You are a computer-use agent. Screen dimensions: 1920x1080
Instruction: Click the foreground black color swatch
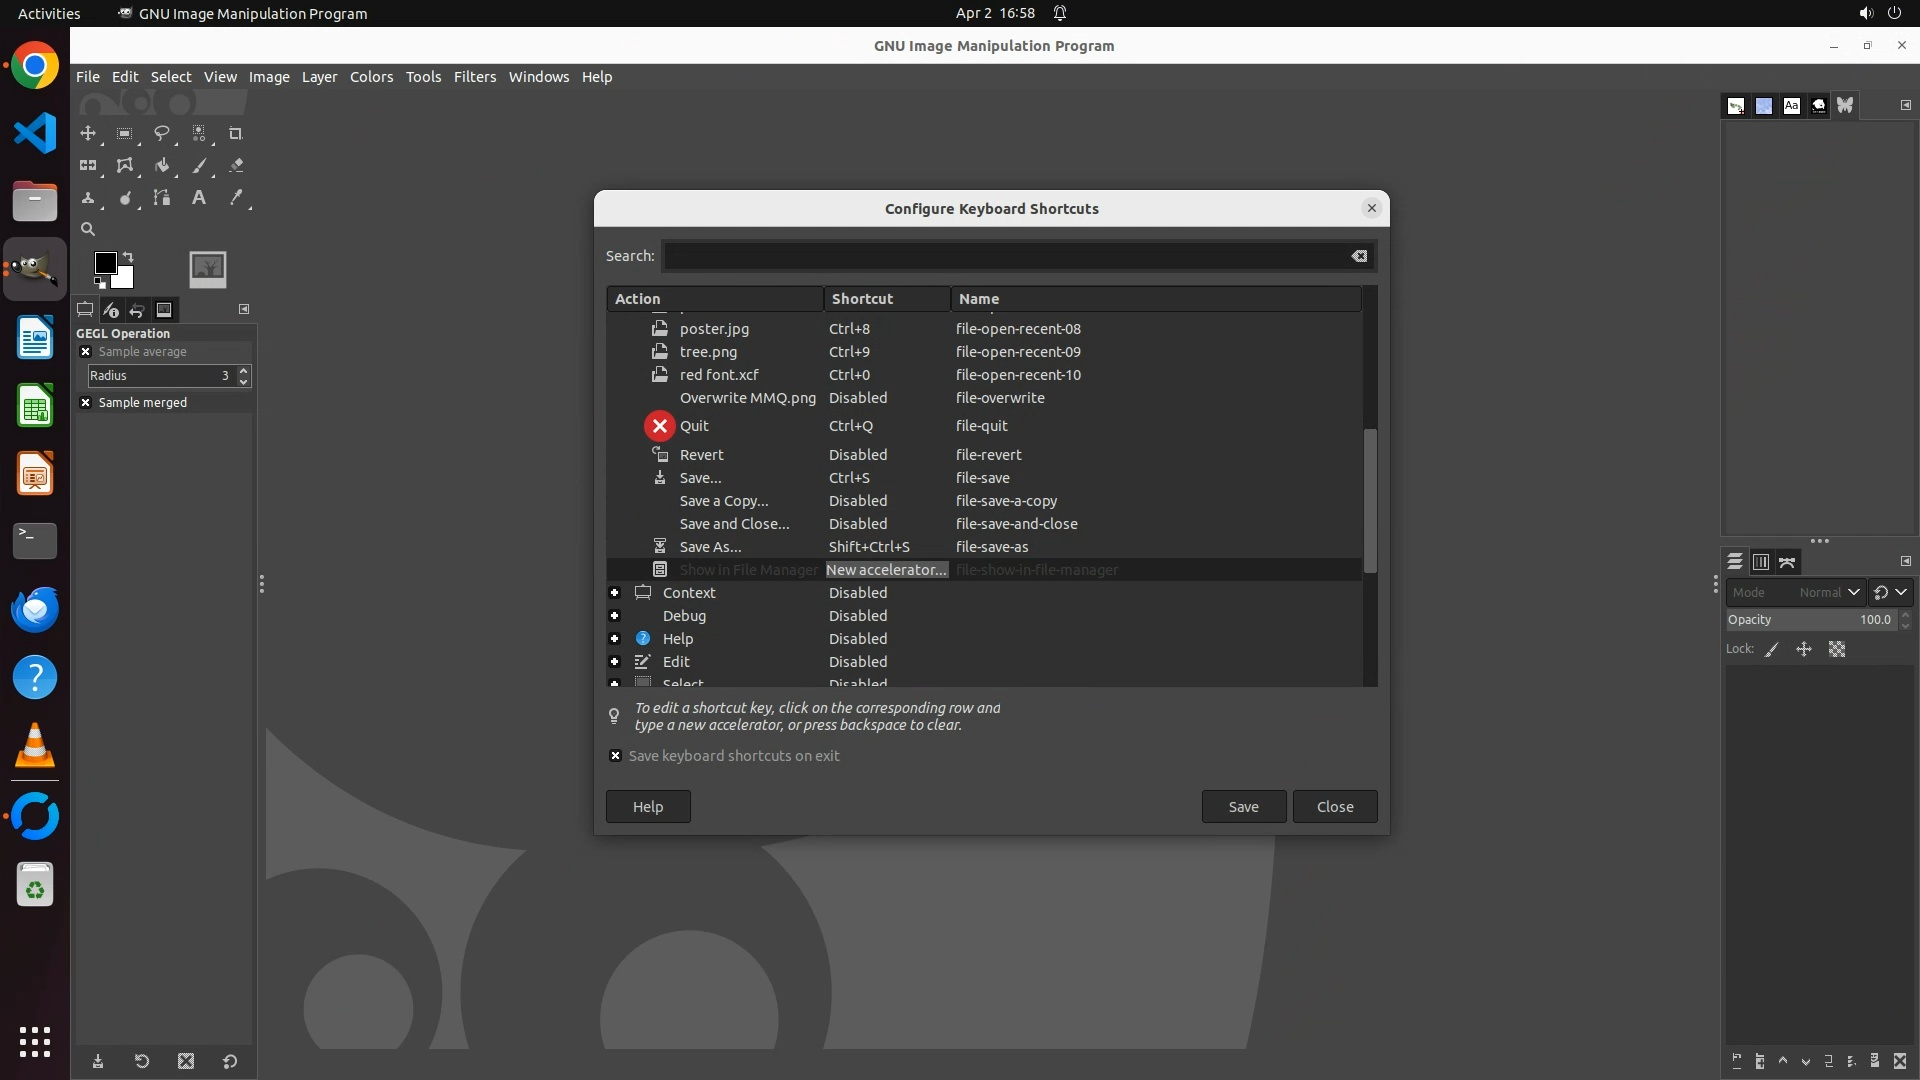click(x=104, y=263)
